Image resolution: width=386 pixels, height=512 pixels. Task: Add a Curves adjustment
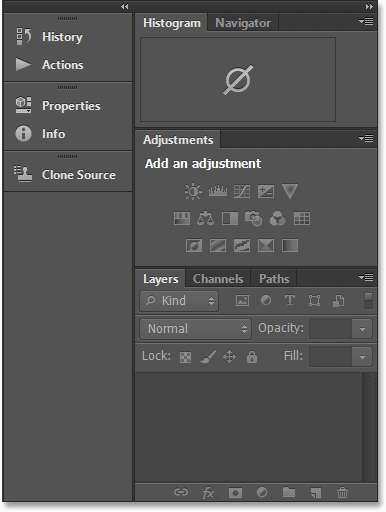(242, 191)
